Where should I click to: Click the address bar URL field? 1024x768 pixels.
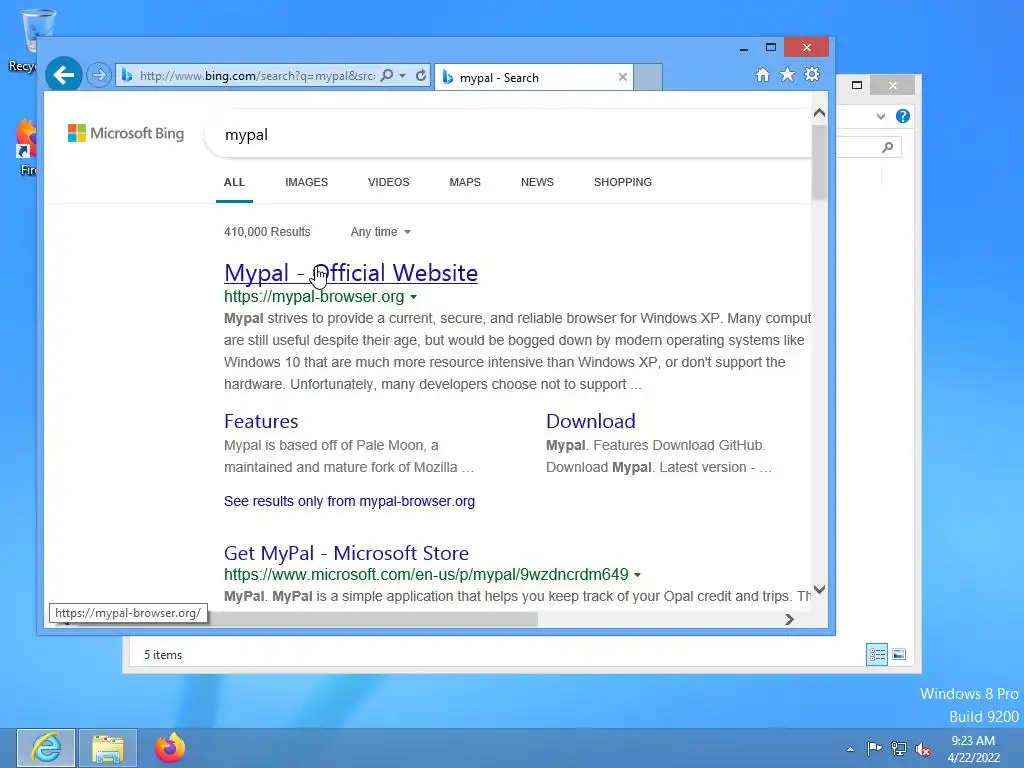tap(257, 76)
